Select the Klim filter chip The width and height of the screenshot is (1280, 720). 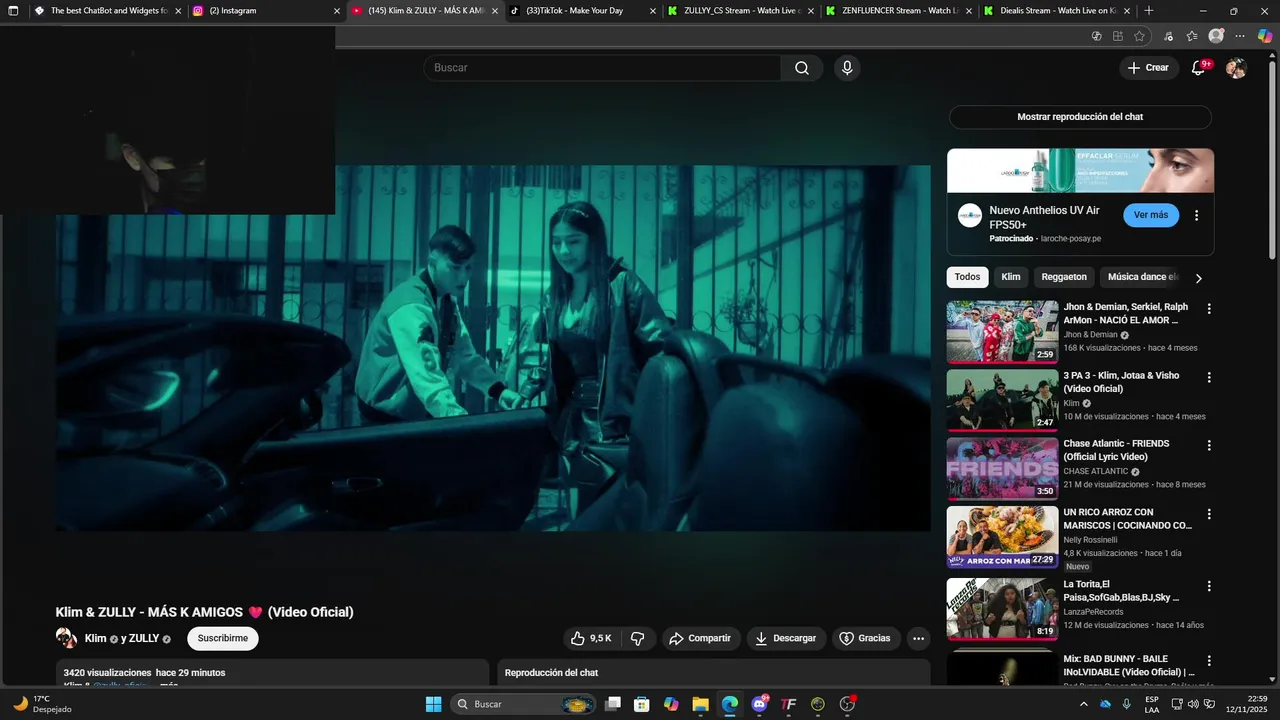(x=1011, y=277)
